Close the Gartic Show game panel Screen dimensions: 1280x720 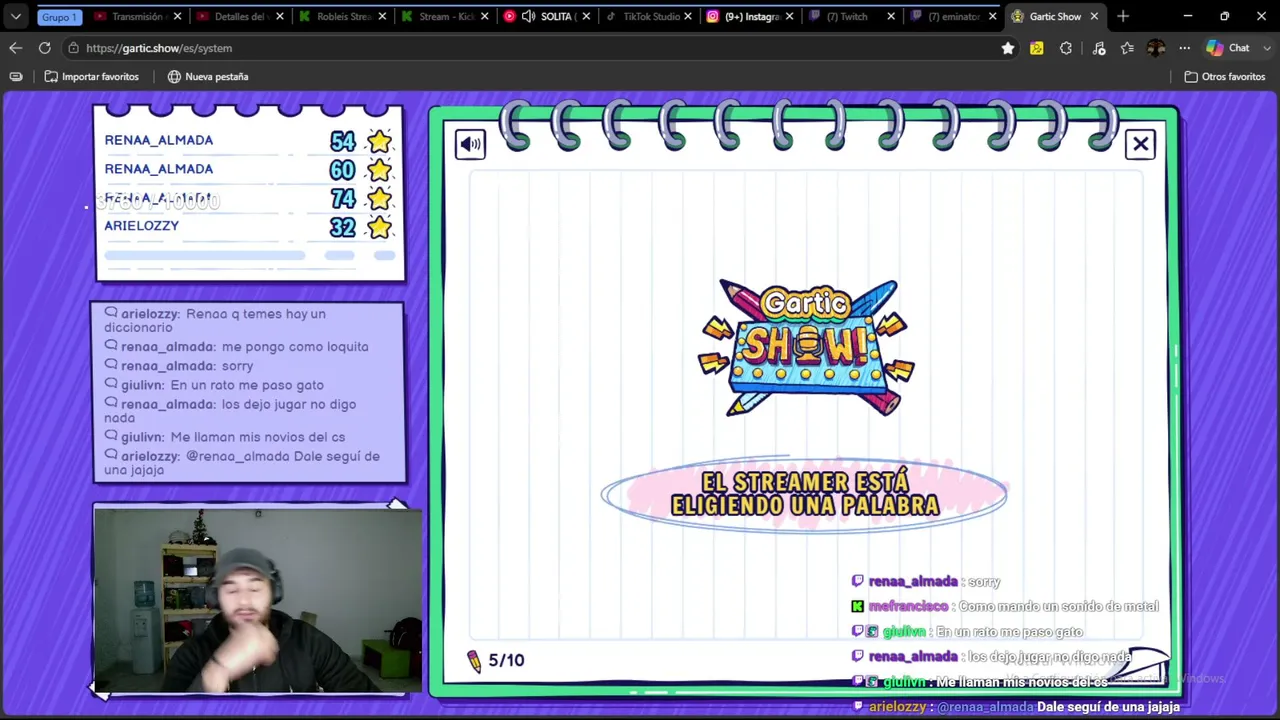click(1140, 144)
